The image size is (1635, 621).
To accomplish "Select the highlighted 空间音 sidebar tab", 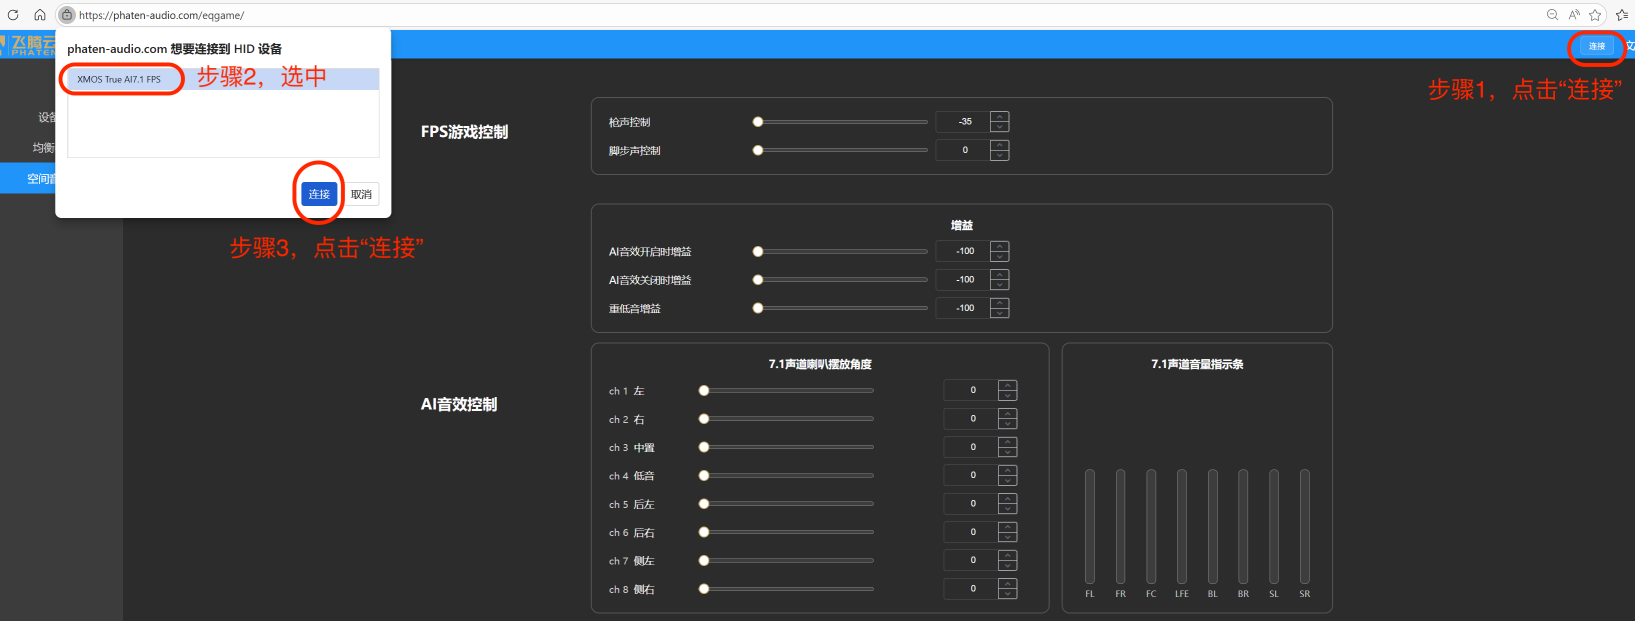I will point(40,179).
